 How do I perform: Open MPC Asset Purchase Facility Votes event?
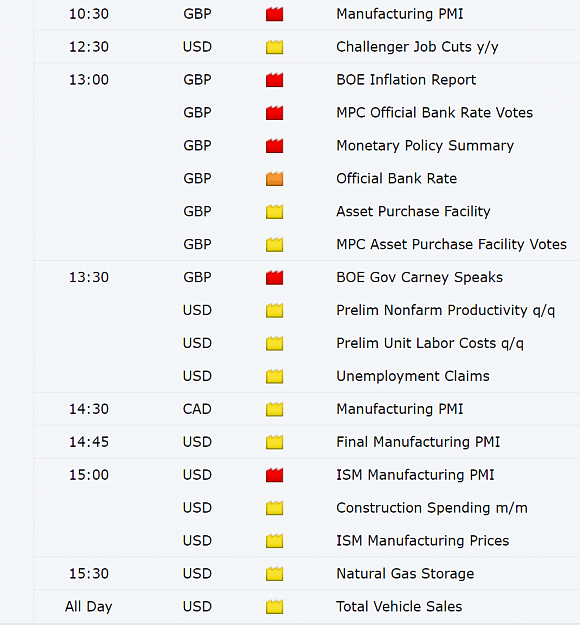pyautogui.click(x=451, y=244)
